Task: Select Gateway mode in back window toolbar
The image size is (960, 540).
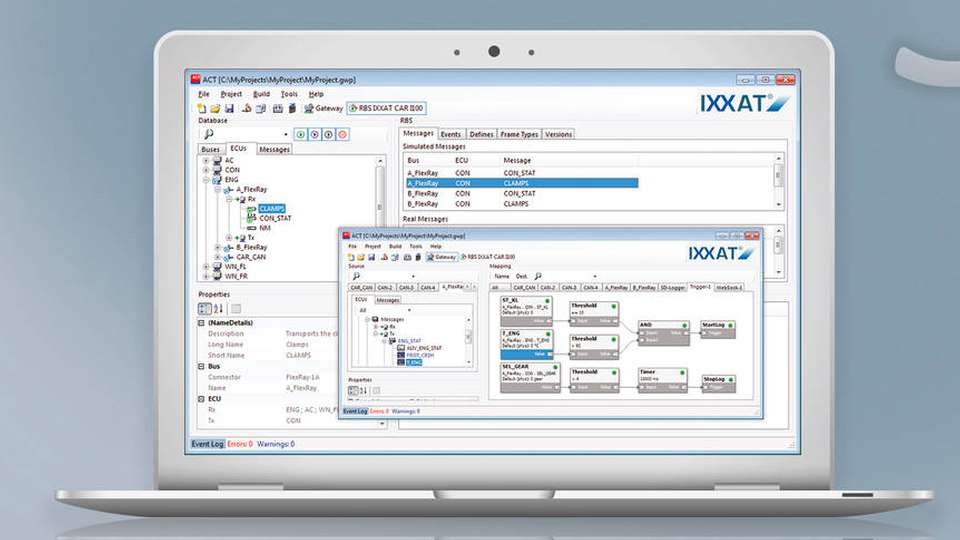Action: click(x=324, y=108)
